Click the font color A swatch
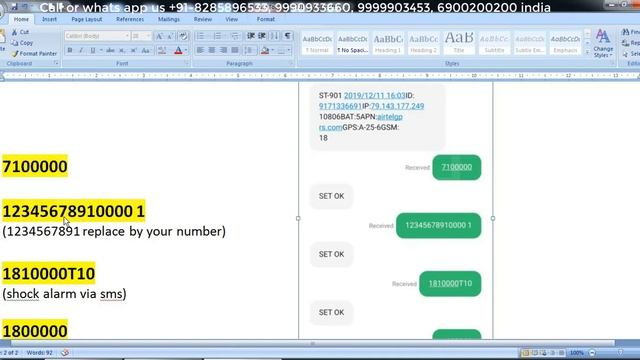 [178, 51]
